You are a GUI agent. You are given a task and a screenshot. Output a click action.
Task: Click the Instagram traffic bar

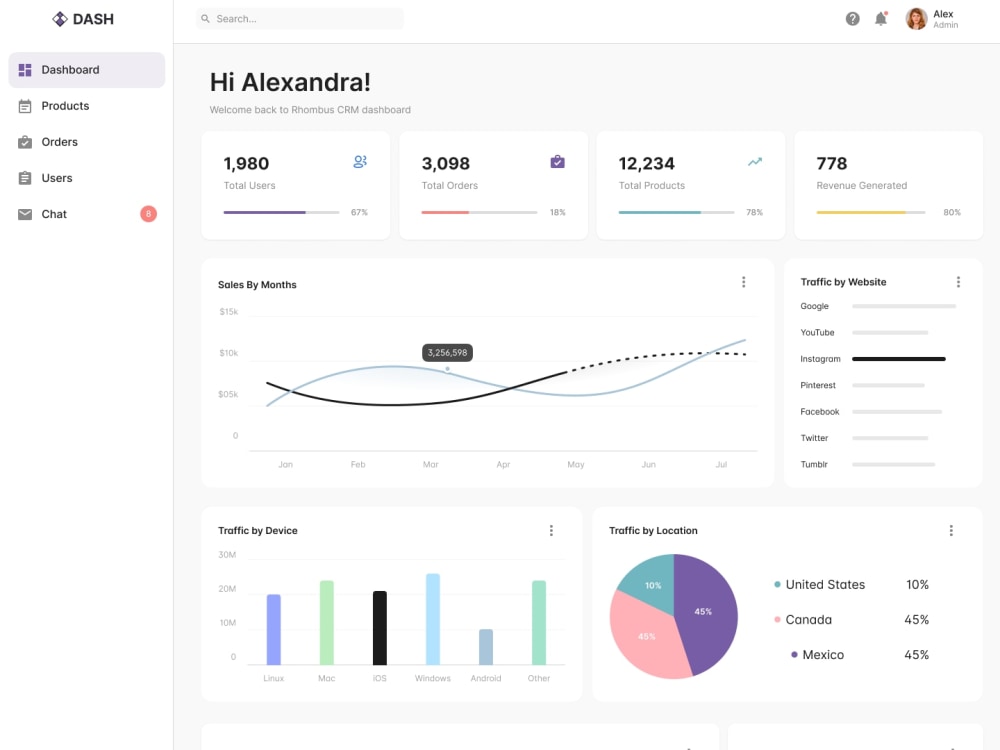coord(899,359)
